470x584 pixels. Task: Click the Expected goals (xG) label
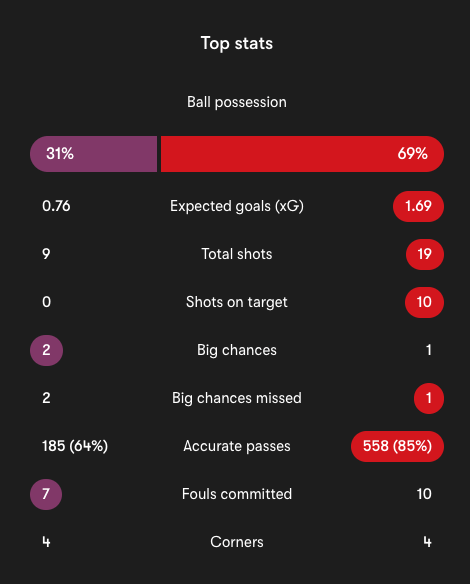click(237, 206)
